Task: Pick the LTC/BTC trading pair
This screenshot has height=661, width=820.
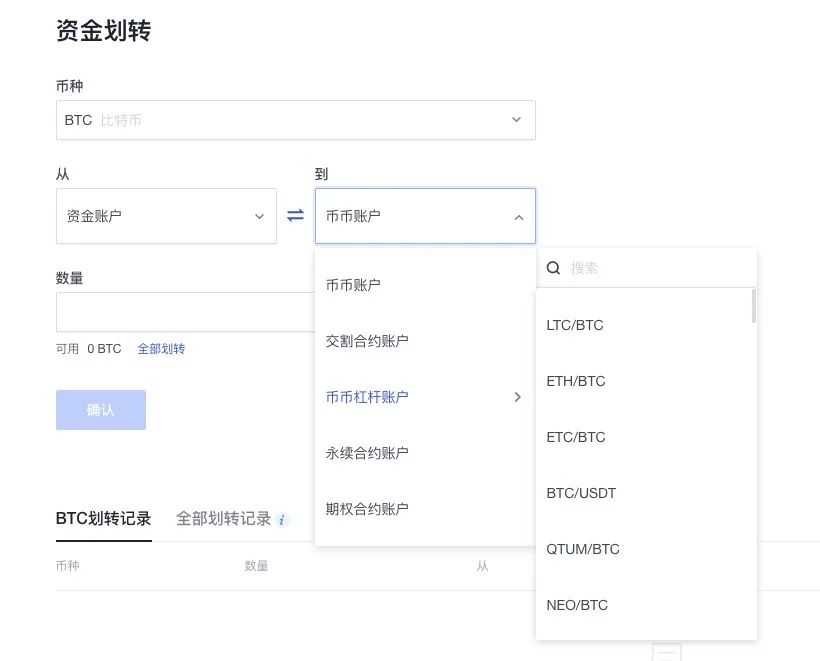Action: 575,325
